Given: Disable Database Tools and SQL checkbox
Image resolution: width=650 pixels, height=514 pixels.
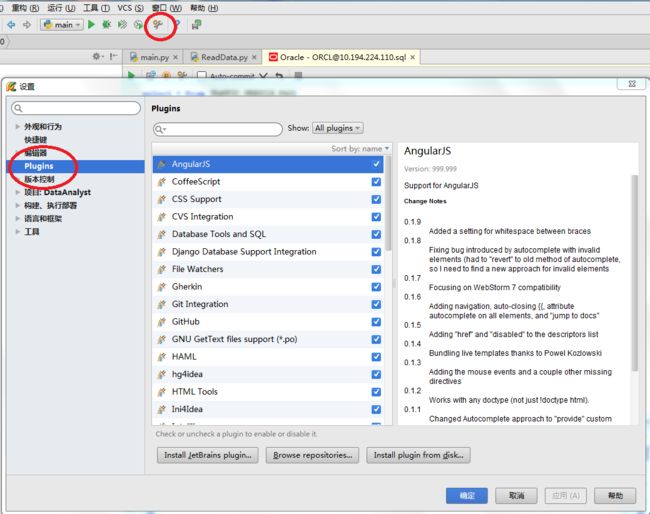Looking at the screenshot, I should (x=376, y=234).
